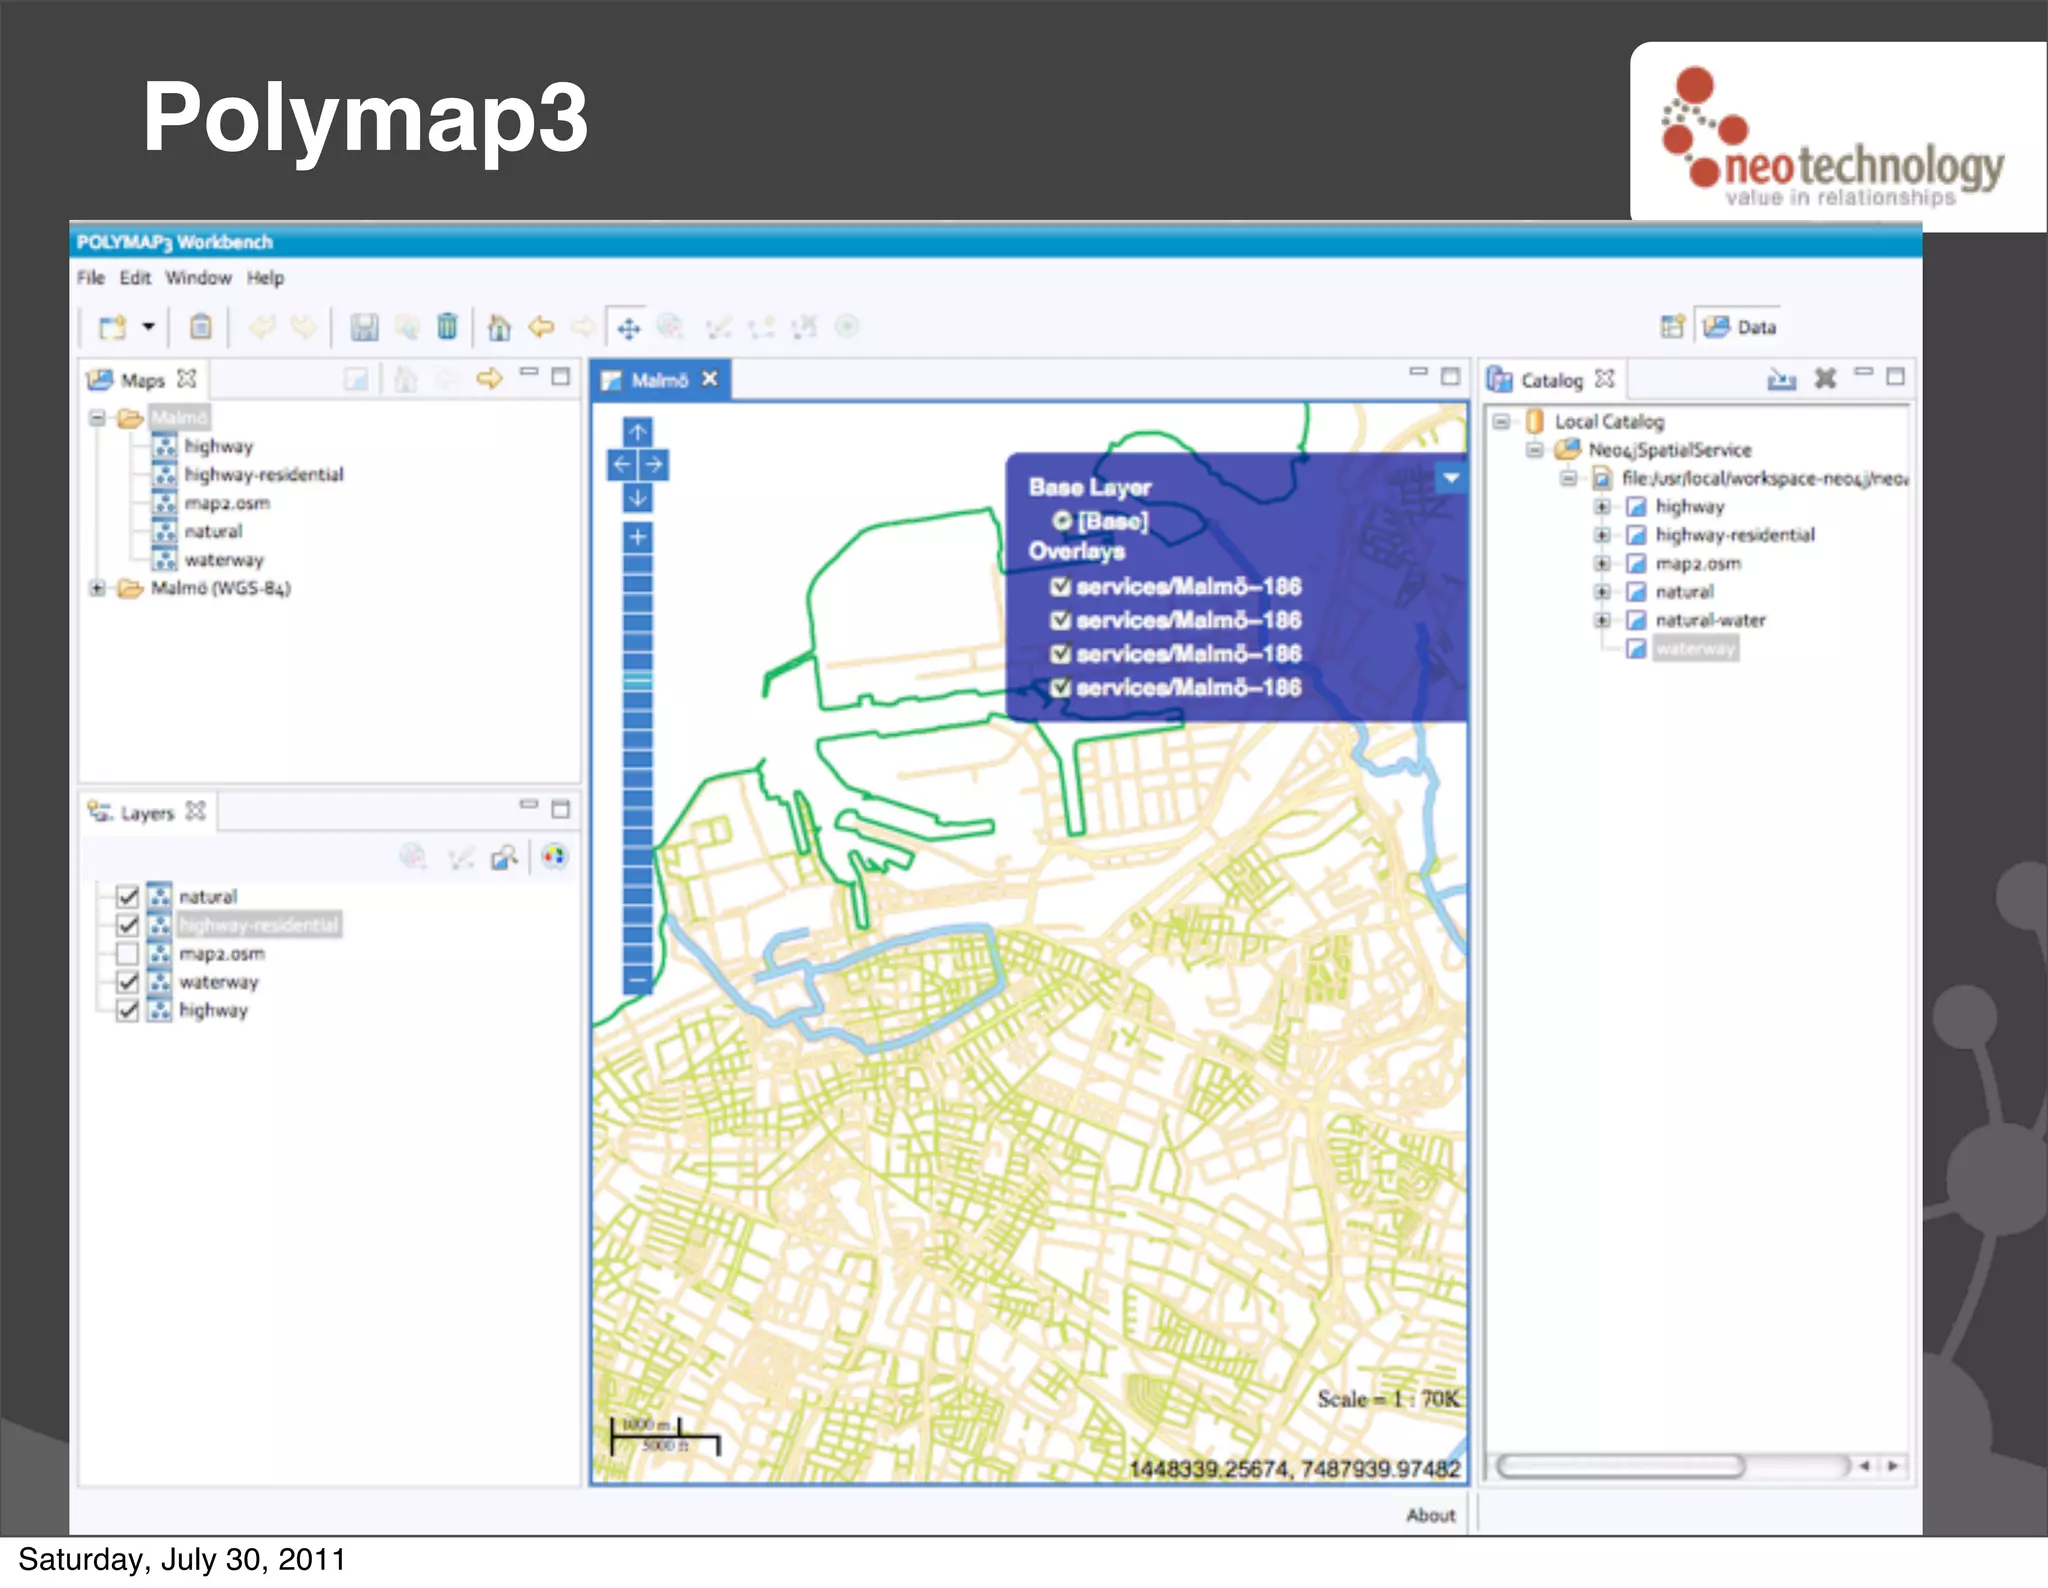This screenshot has height=1588, width=2048.
Task: Expand the Malmö (WGS-84) folder
Action: tap(97, 588)
